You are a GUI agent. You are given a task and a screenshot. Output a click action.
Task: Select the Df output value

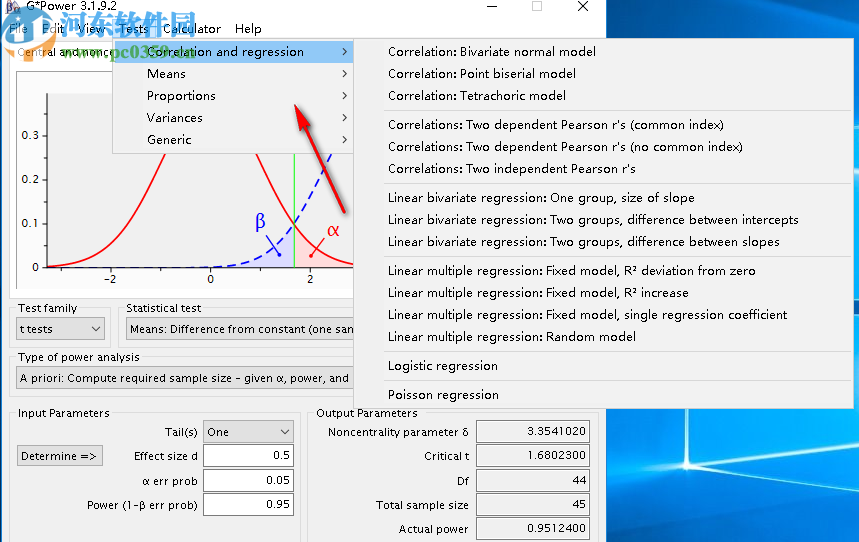532,480
